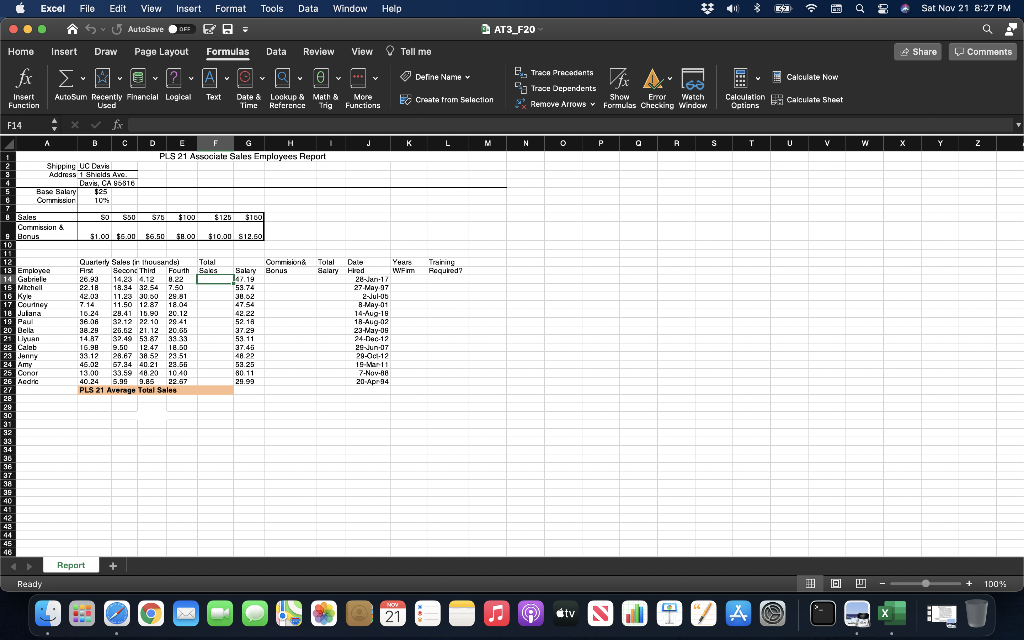
Task: Switch to the Page Layout tab
Action: 161,52
